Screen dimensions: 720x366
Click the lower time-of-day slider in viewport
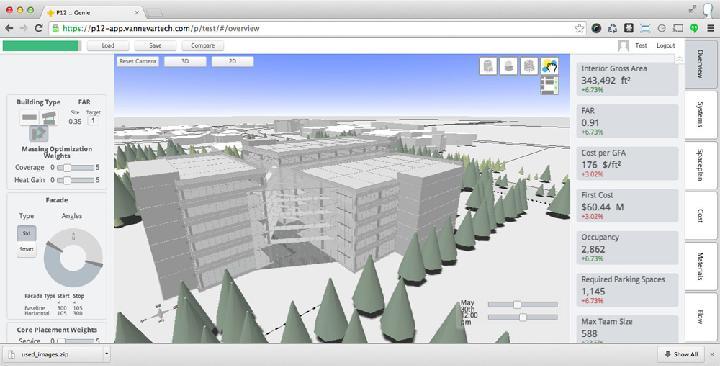[523, 317]
